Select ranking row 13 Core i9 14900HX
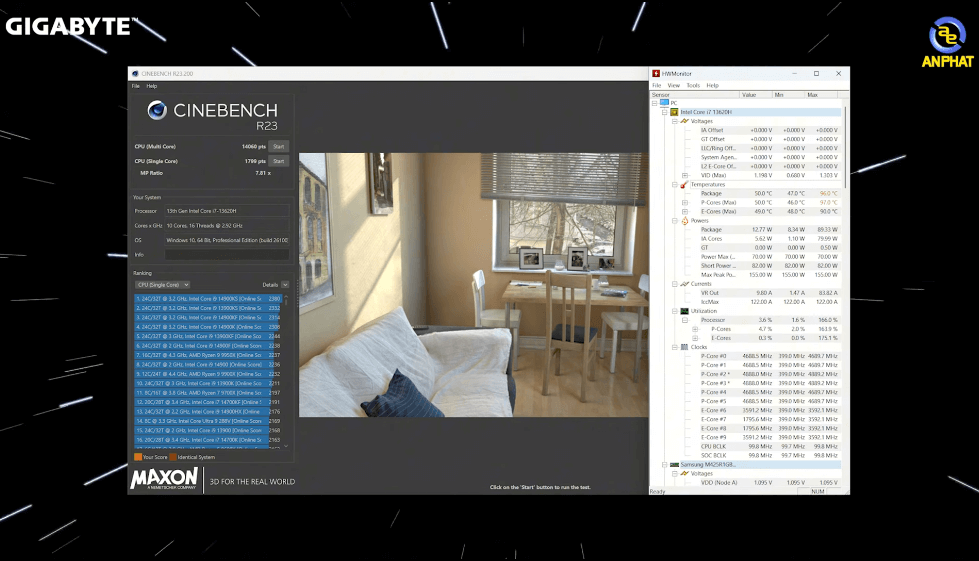The height and width of the screenshot is (561, 979). (x=208, y=411)
